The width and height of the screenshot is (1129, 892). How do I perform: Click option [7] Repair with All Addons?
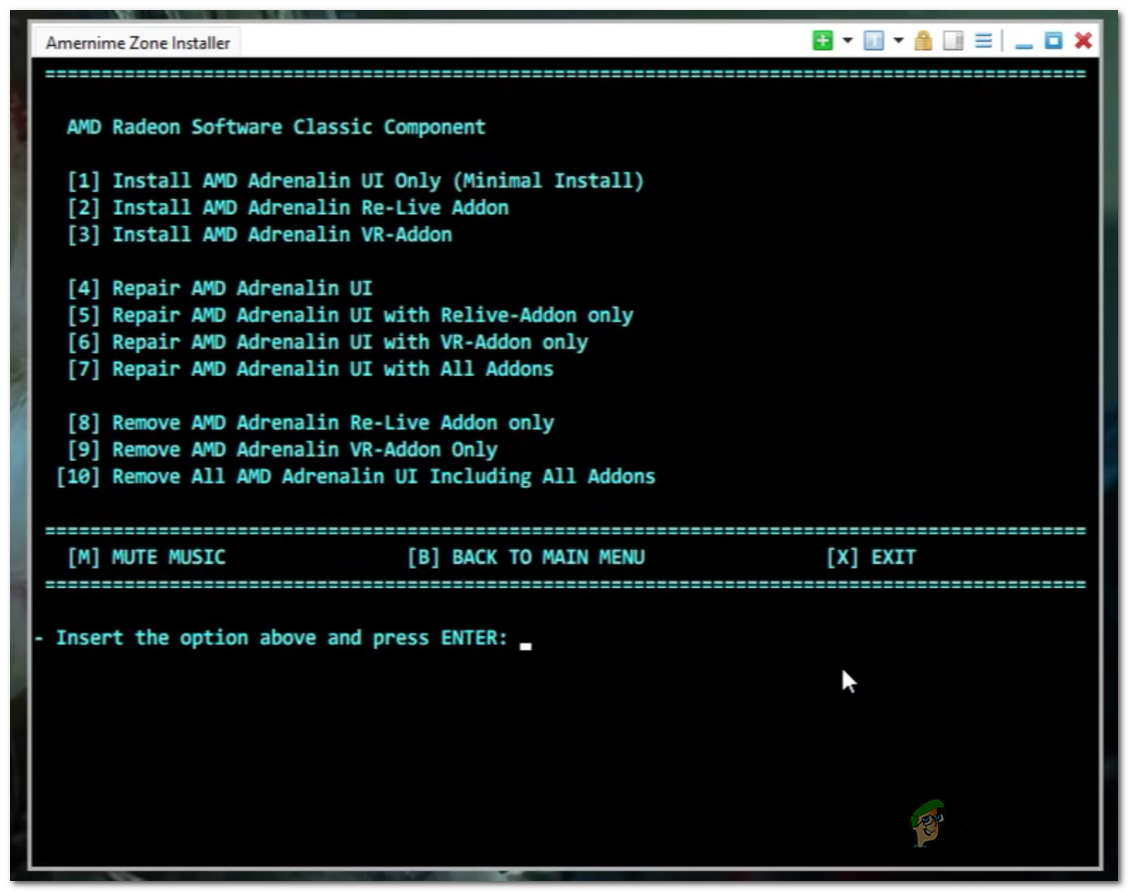pyautogui.click(x=310, y=369)
